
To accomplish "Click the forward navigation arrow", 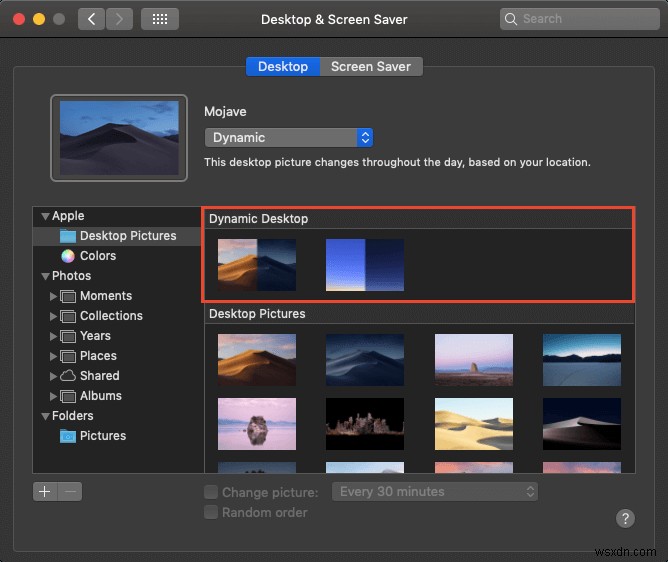I will (x=119, y=19).
